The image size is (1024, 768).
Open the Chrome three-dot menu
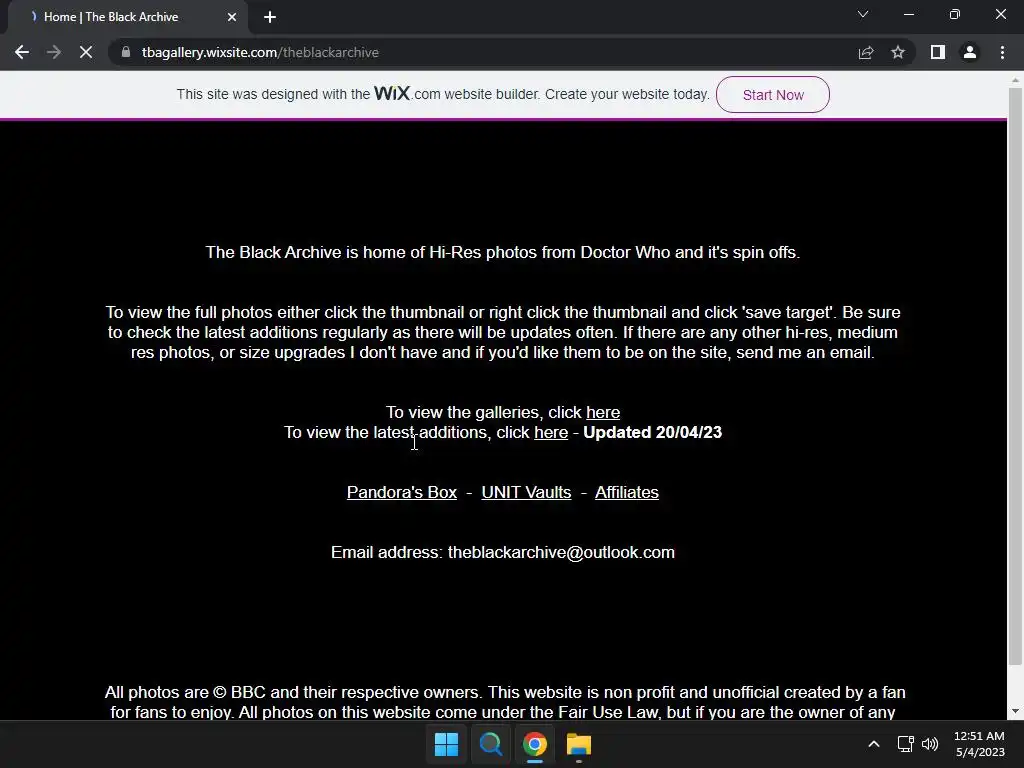(x=1002, y=52)
